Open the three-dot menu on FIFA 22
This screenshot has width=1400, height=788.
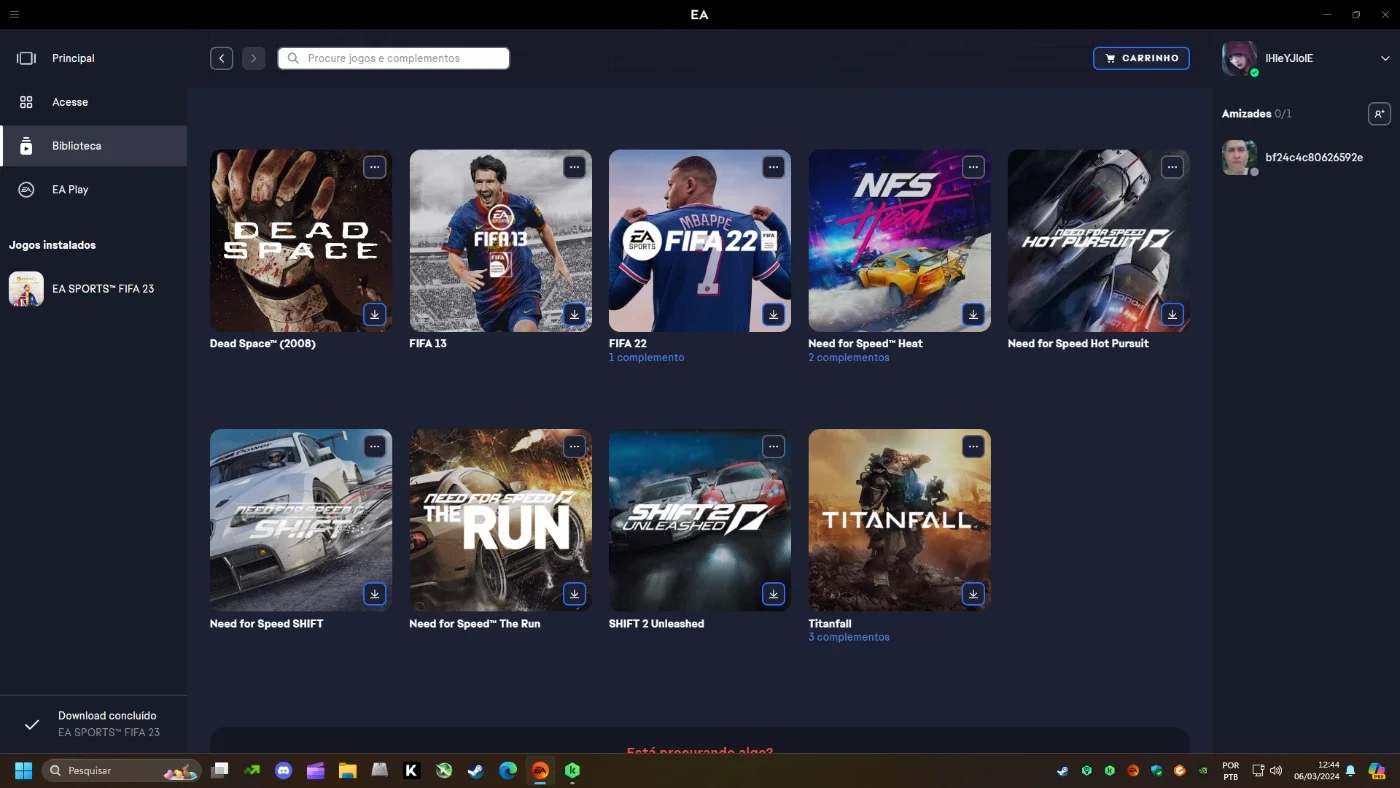pos(773,167)
